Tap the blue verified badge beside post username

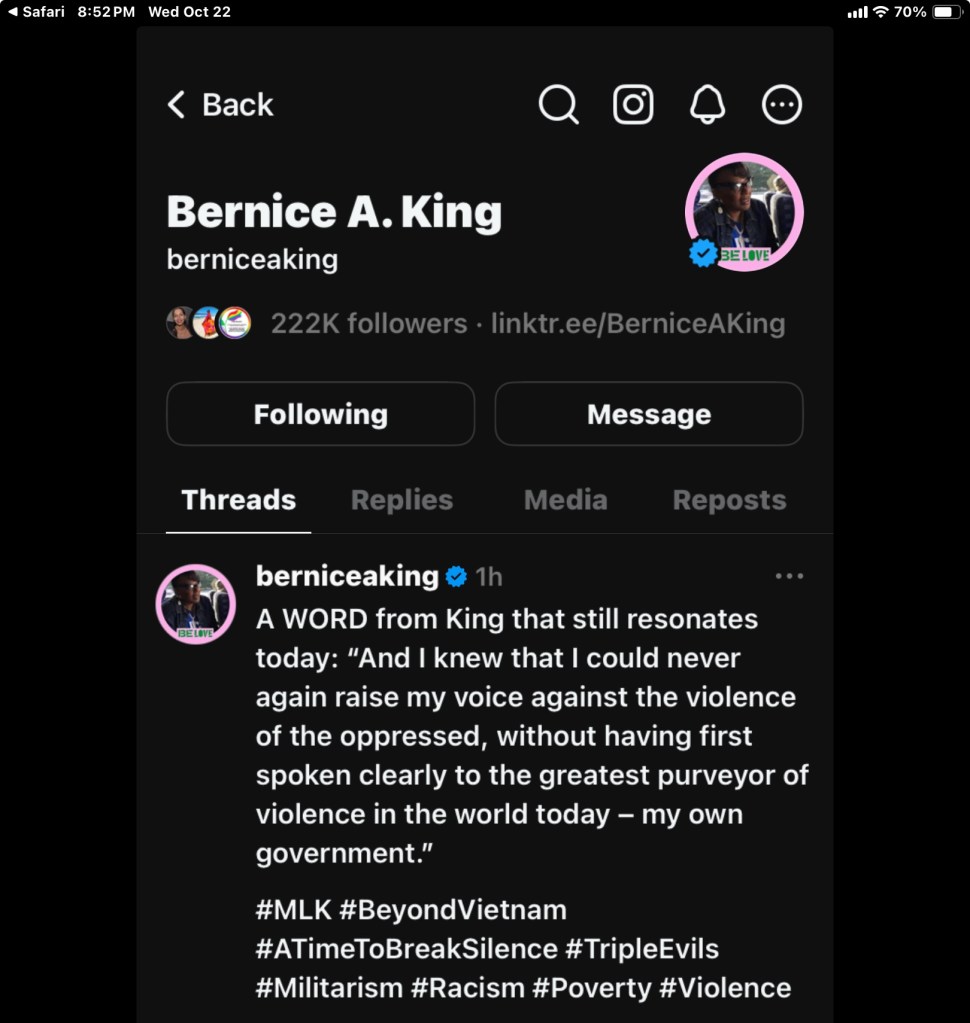(x=456, y=577)
